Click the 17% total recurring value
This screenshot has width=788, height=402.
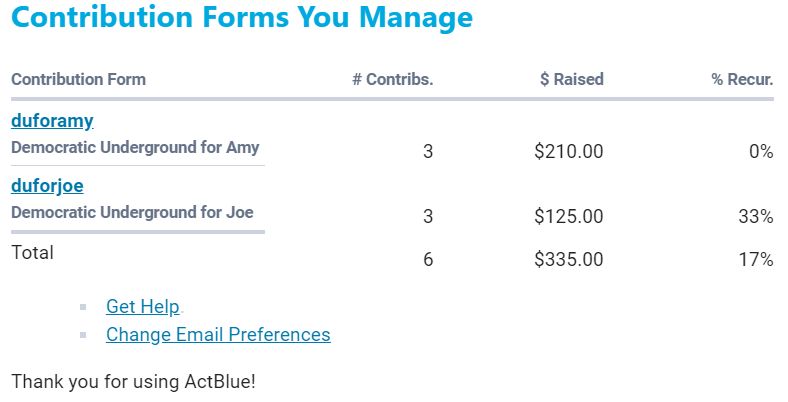[x=756, y=260]
